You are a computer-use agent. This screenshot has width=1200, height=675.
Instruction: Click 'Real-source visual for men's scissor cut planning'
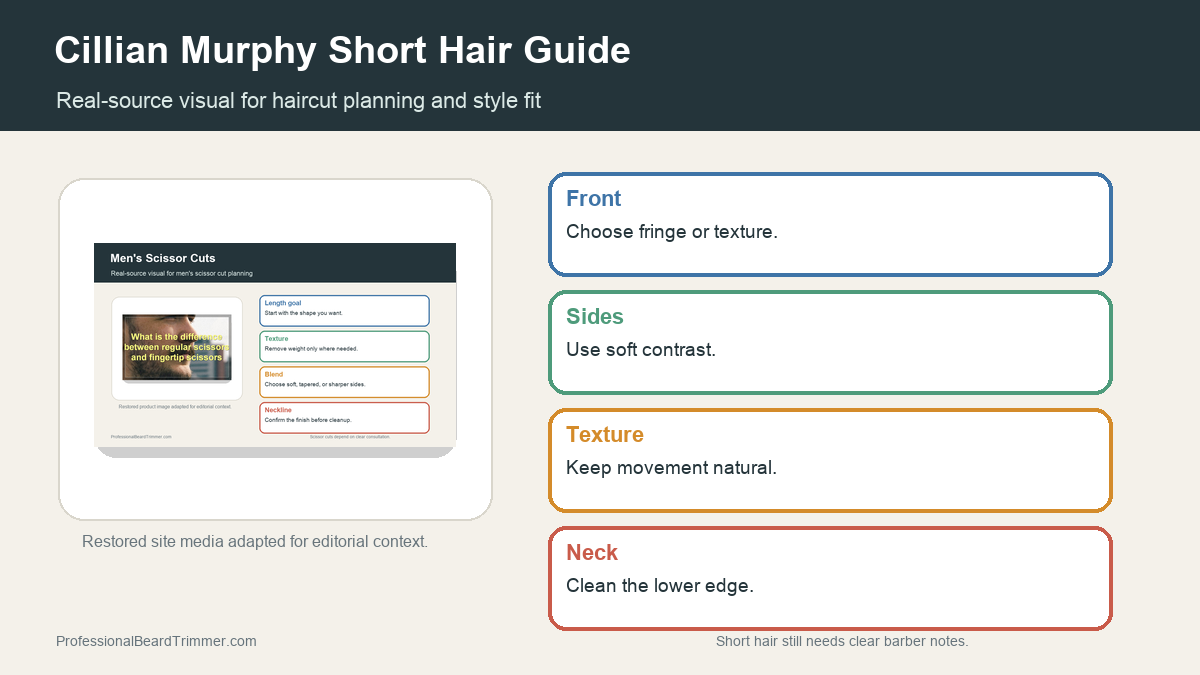coord(181,273)
